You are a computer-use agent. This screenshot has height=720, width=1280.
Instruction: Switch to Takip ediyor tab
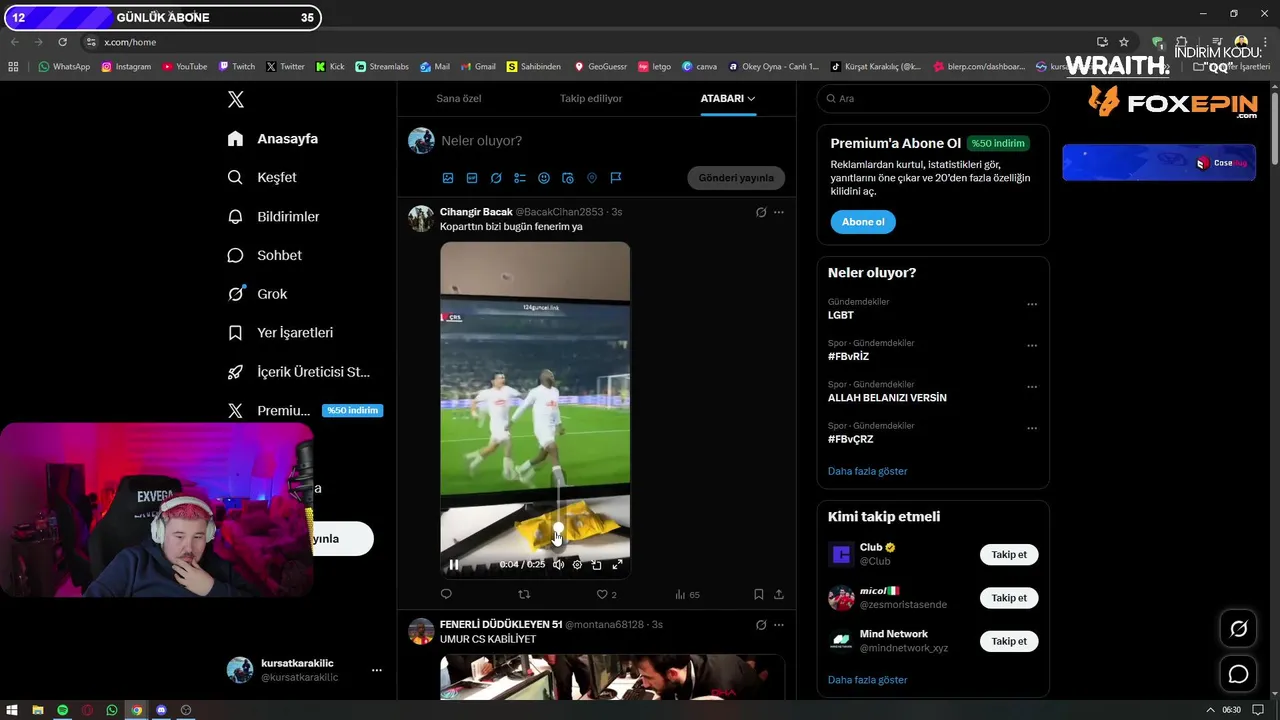click(x=591, y=98)
